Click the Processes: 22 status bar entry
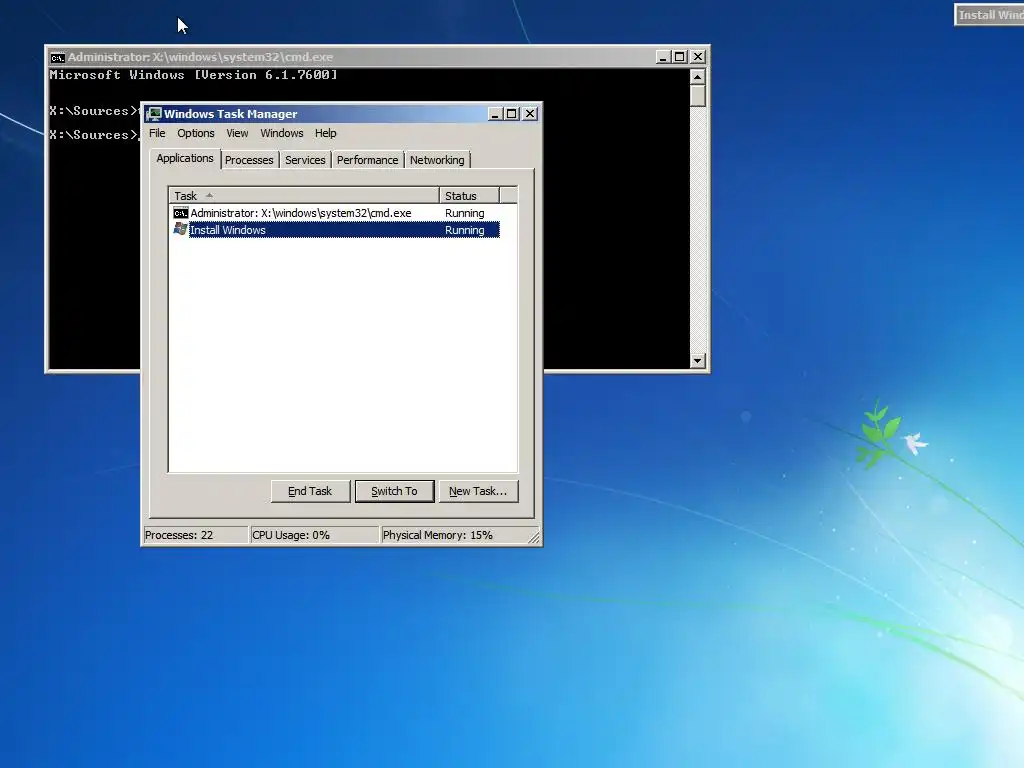Viewport: 1024px width, 768px height. [195, 535]
